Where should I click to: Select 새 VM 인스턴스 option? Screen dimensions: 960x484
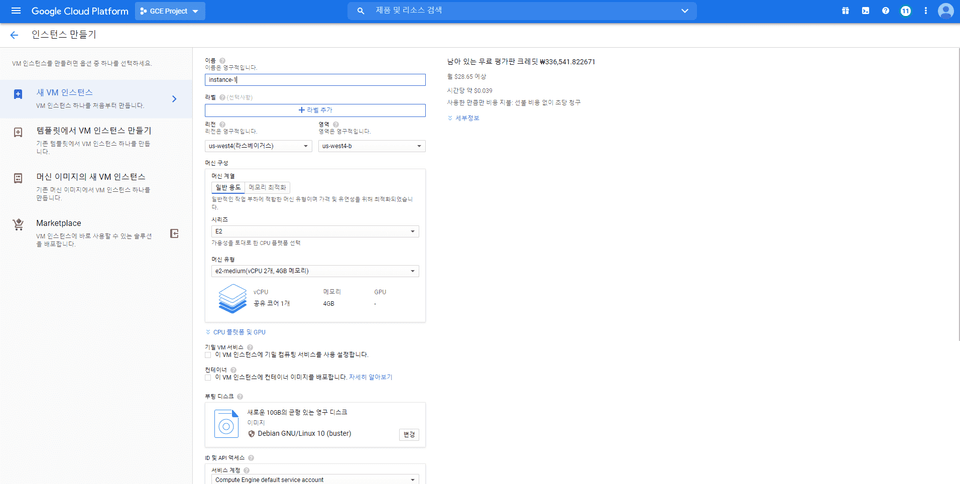(x=96, y=99)
